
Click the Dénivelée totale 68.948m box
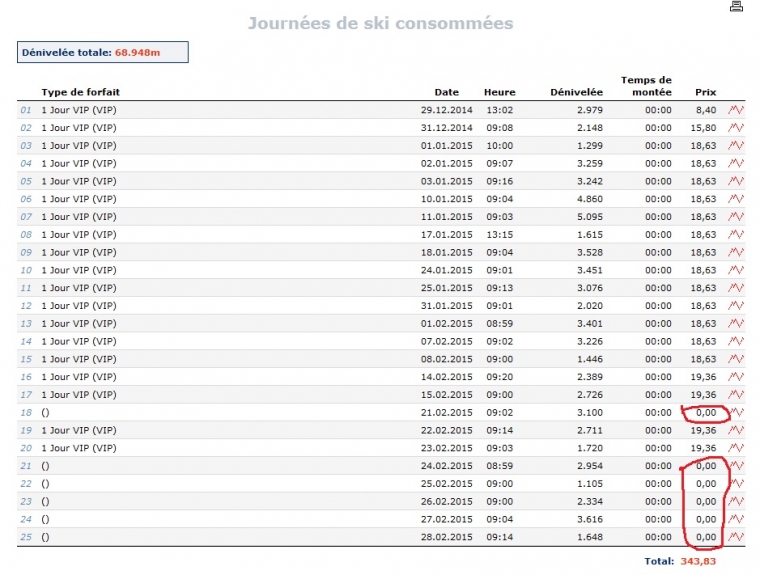point(103,52)
